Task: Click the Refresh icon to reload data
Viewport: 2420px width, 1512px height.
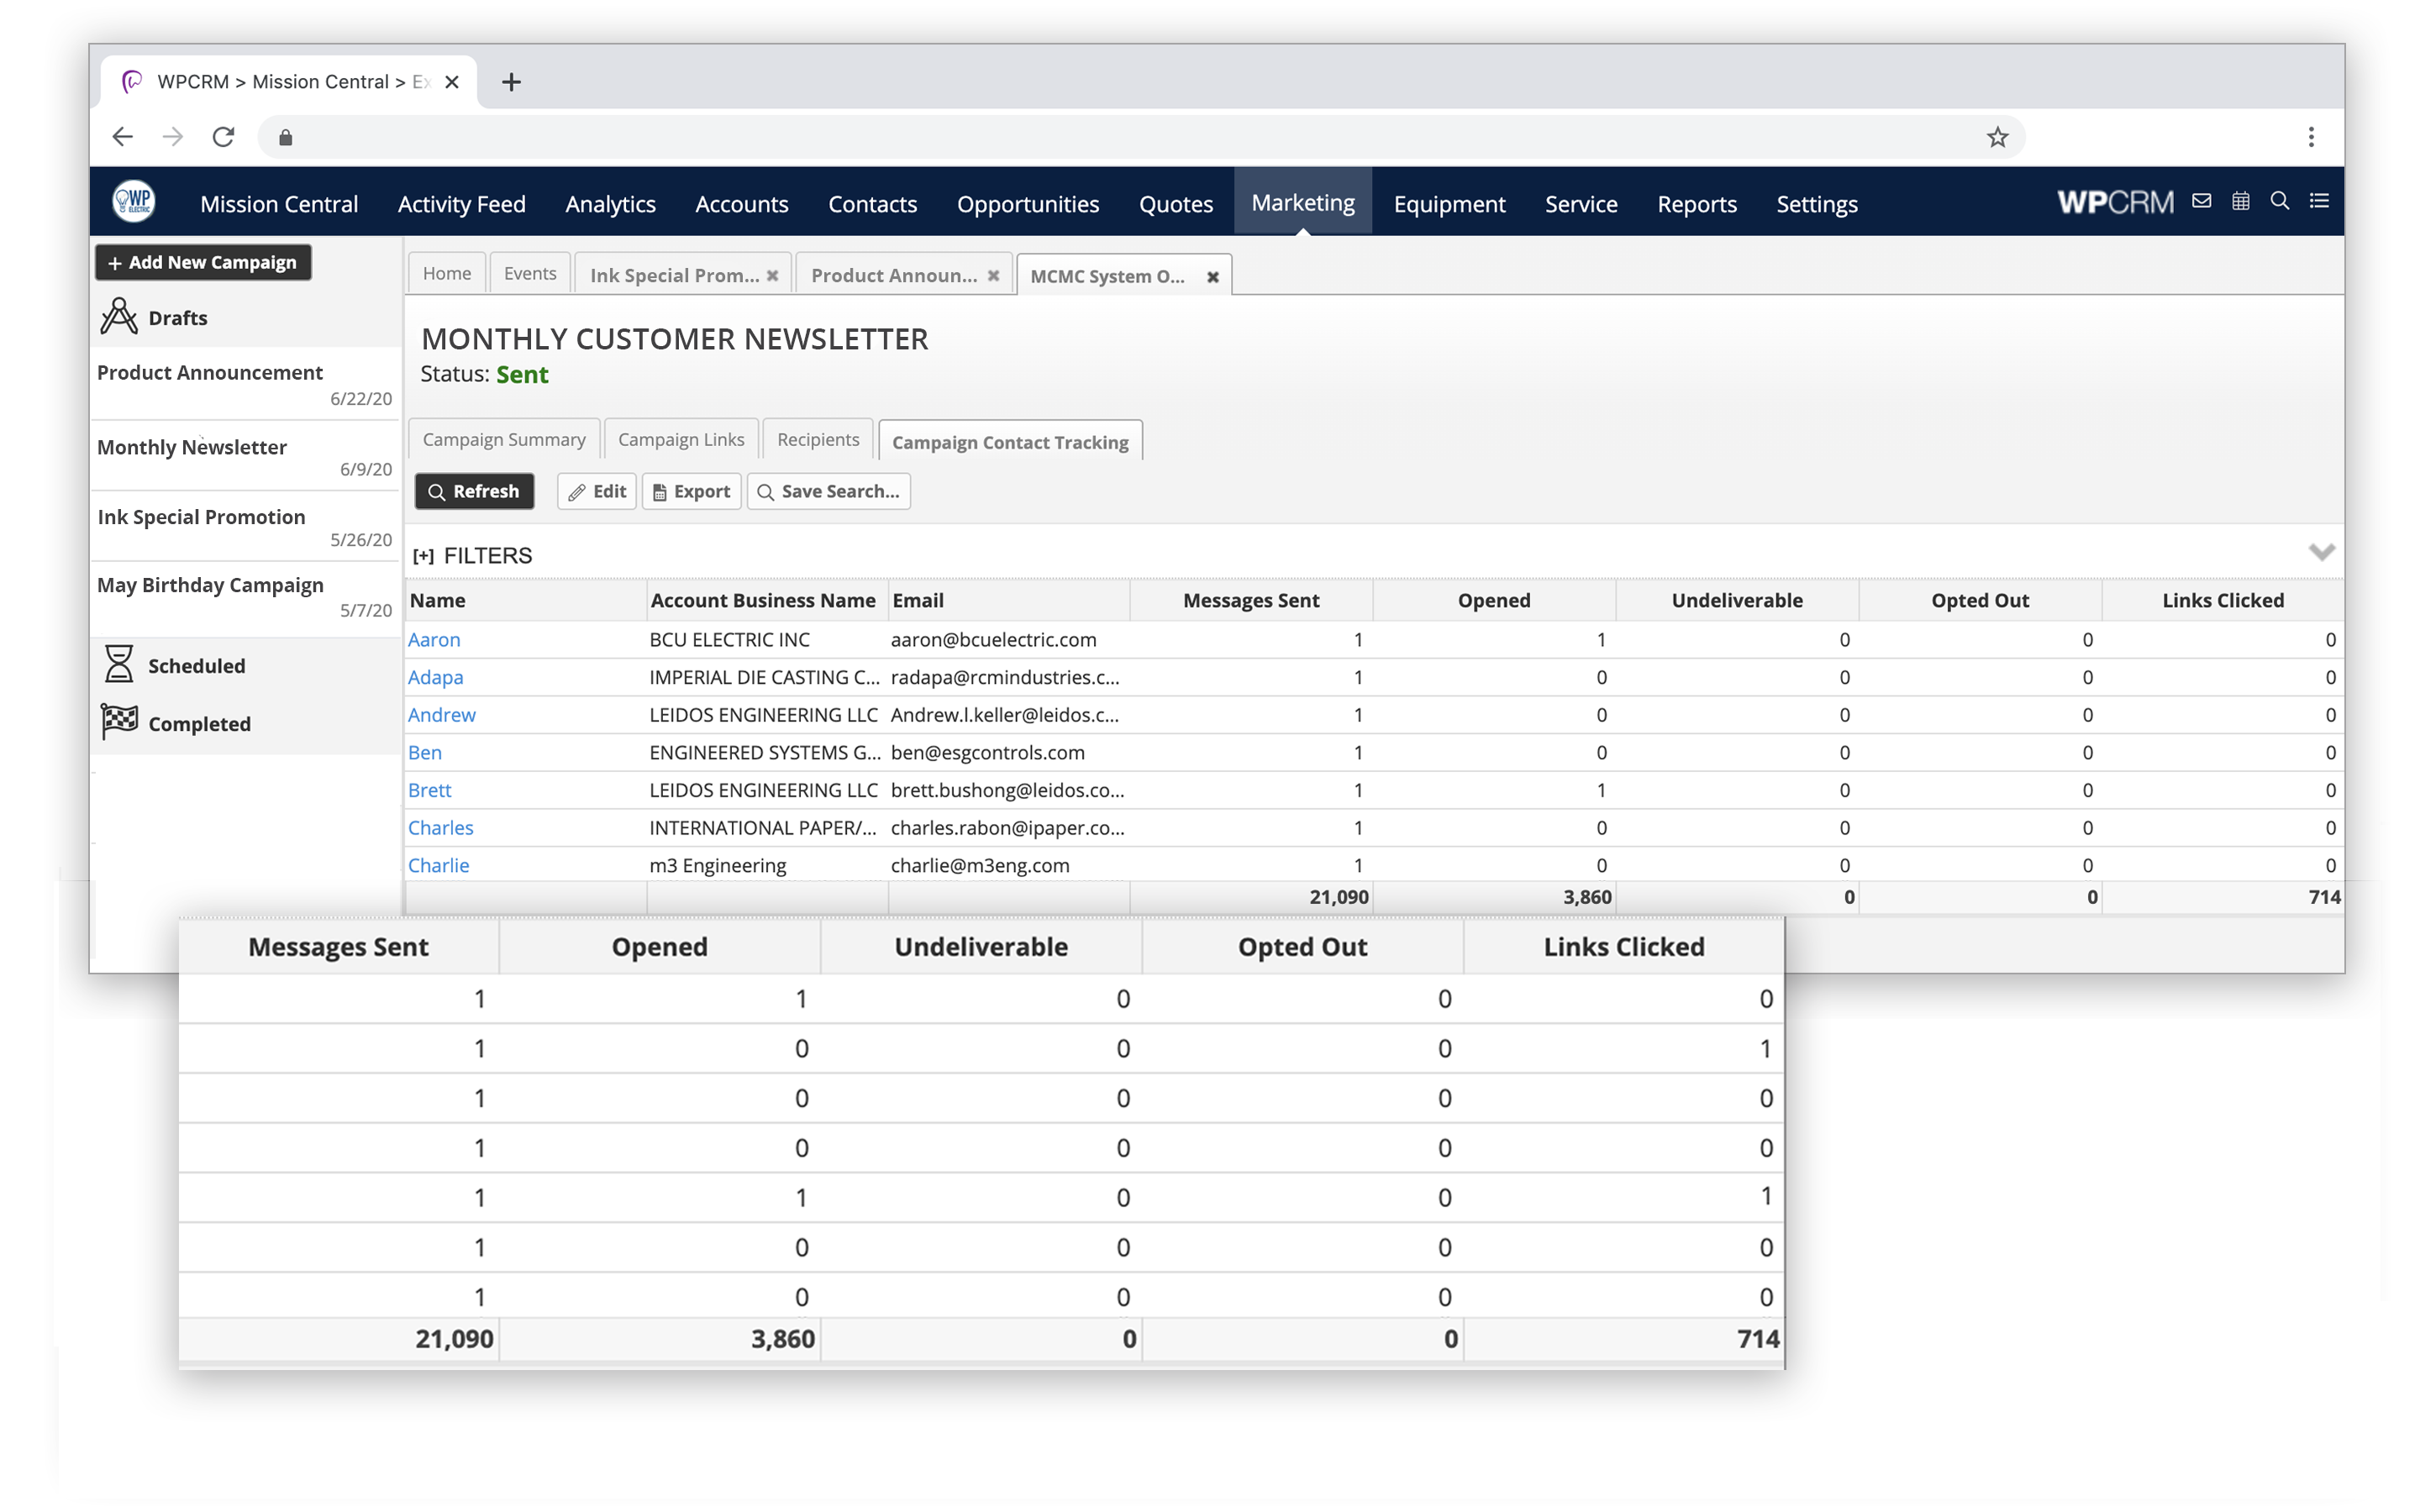Action: (472, 491)
